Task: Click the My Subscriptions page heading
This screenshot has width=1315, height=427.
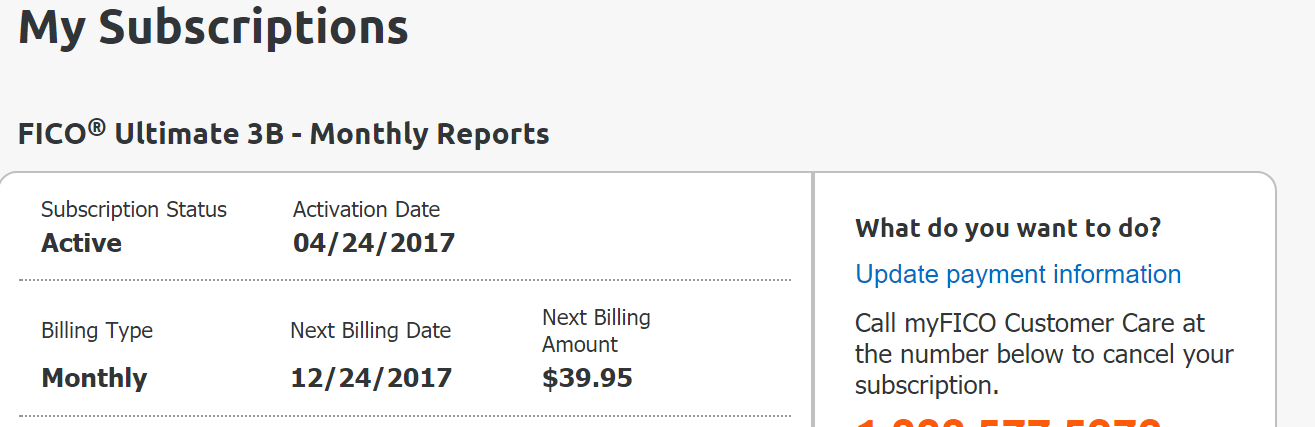Action: point(213,26)
